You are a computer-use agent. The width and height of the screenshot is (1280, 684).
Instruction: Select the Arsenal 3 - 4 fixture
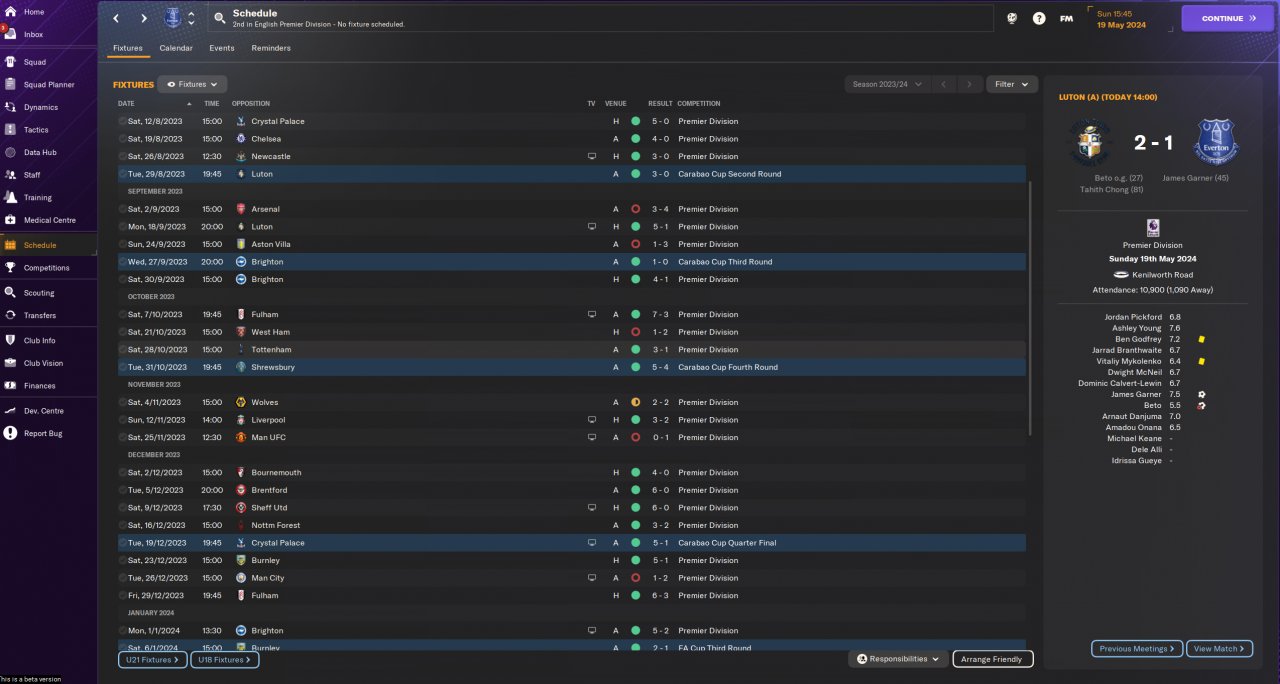click(x=570, y=209)
